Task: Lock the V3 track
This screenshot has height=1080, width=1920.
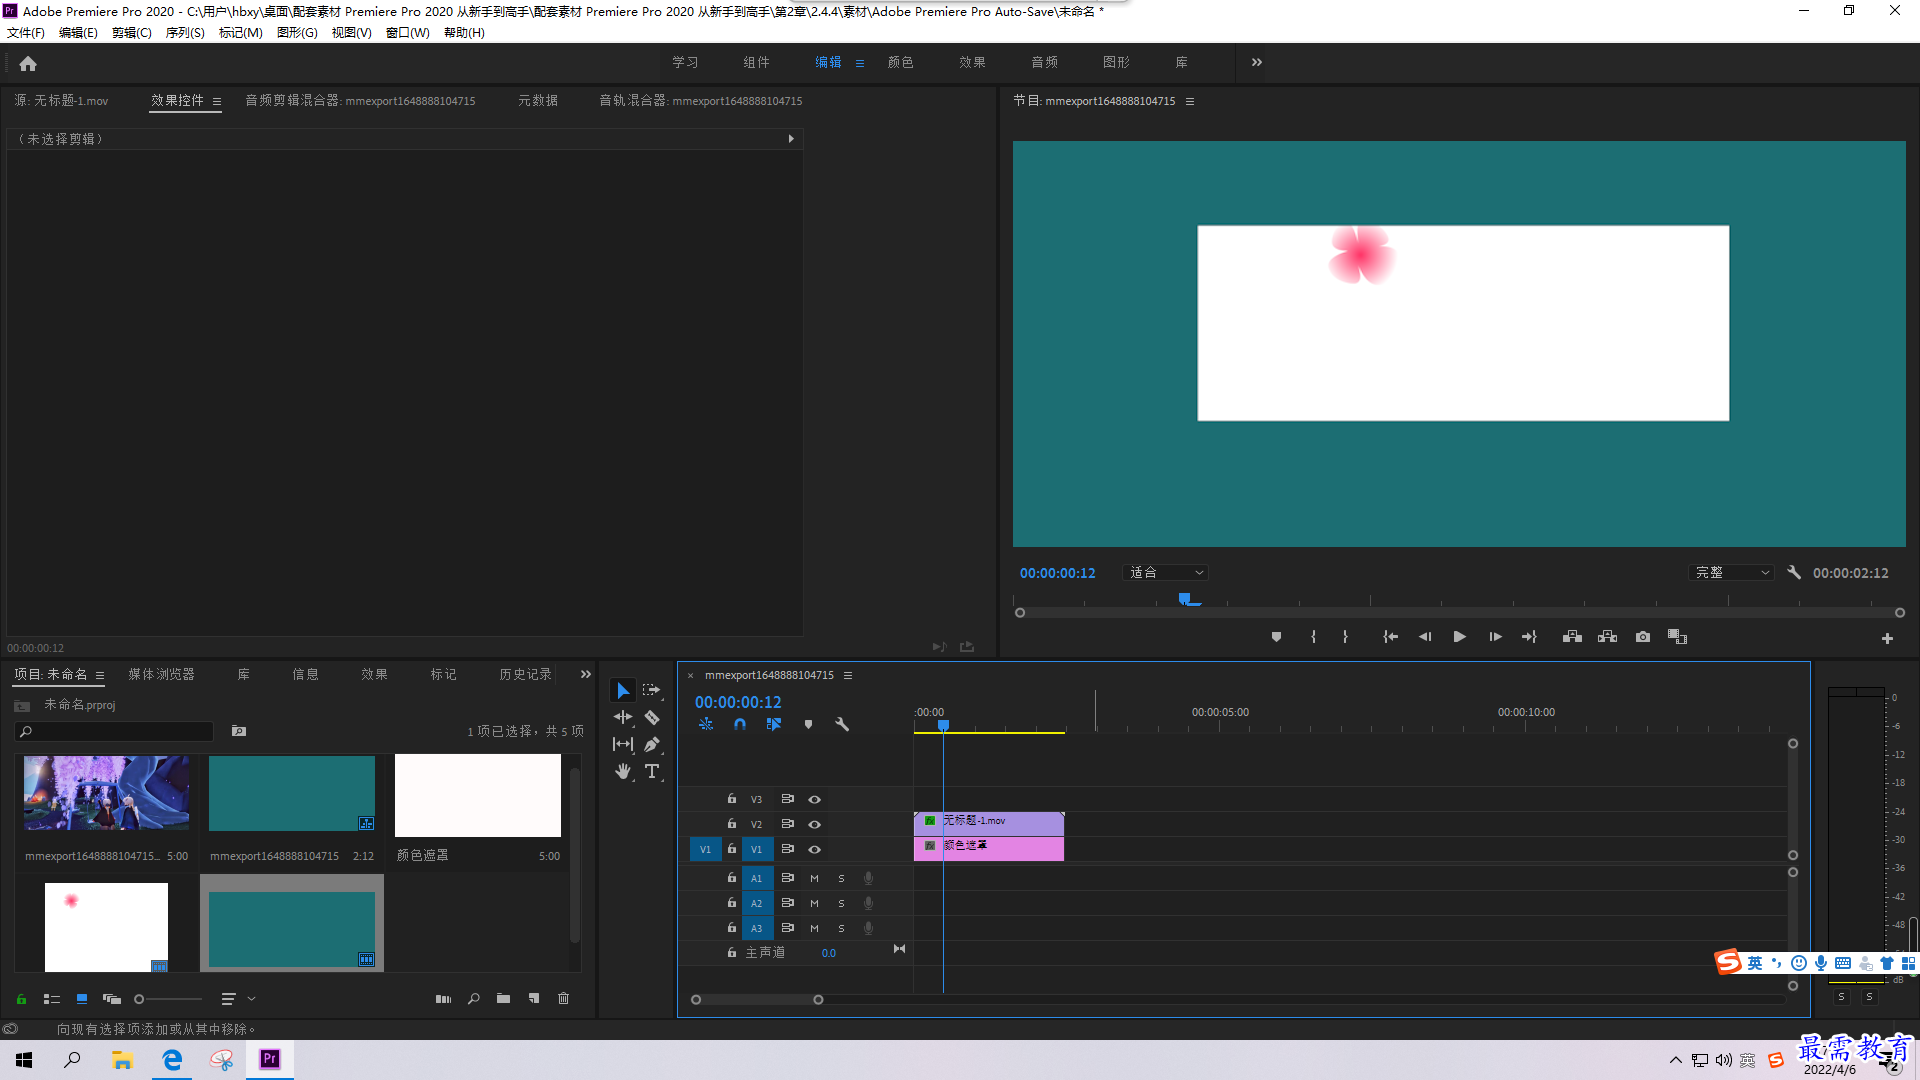Action: click(731, 799)
